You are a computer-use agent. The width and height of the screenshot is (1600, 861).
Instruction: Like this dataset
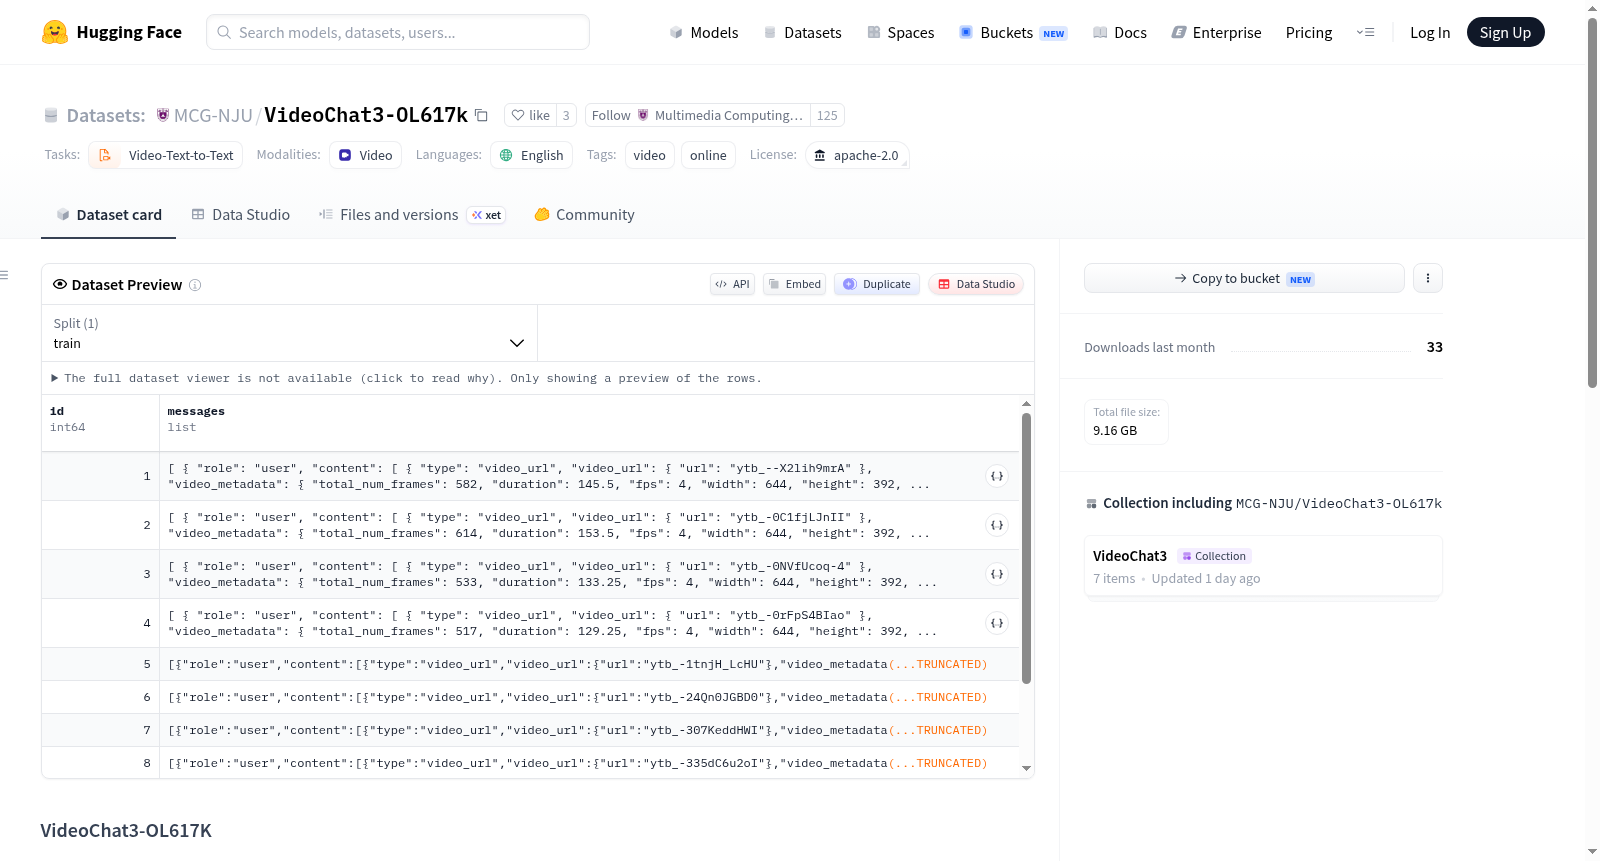point(530,115)
